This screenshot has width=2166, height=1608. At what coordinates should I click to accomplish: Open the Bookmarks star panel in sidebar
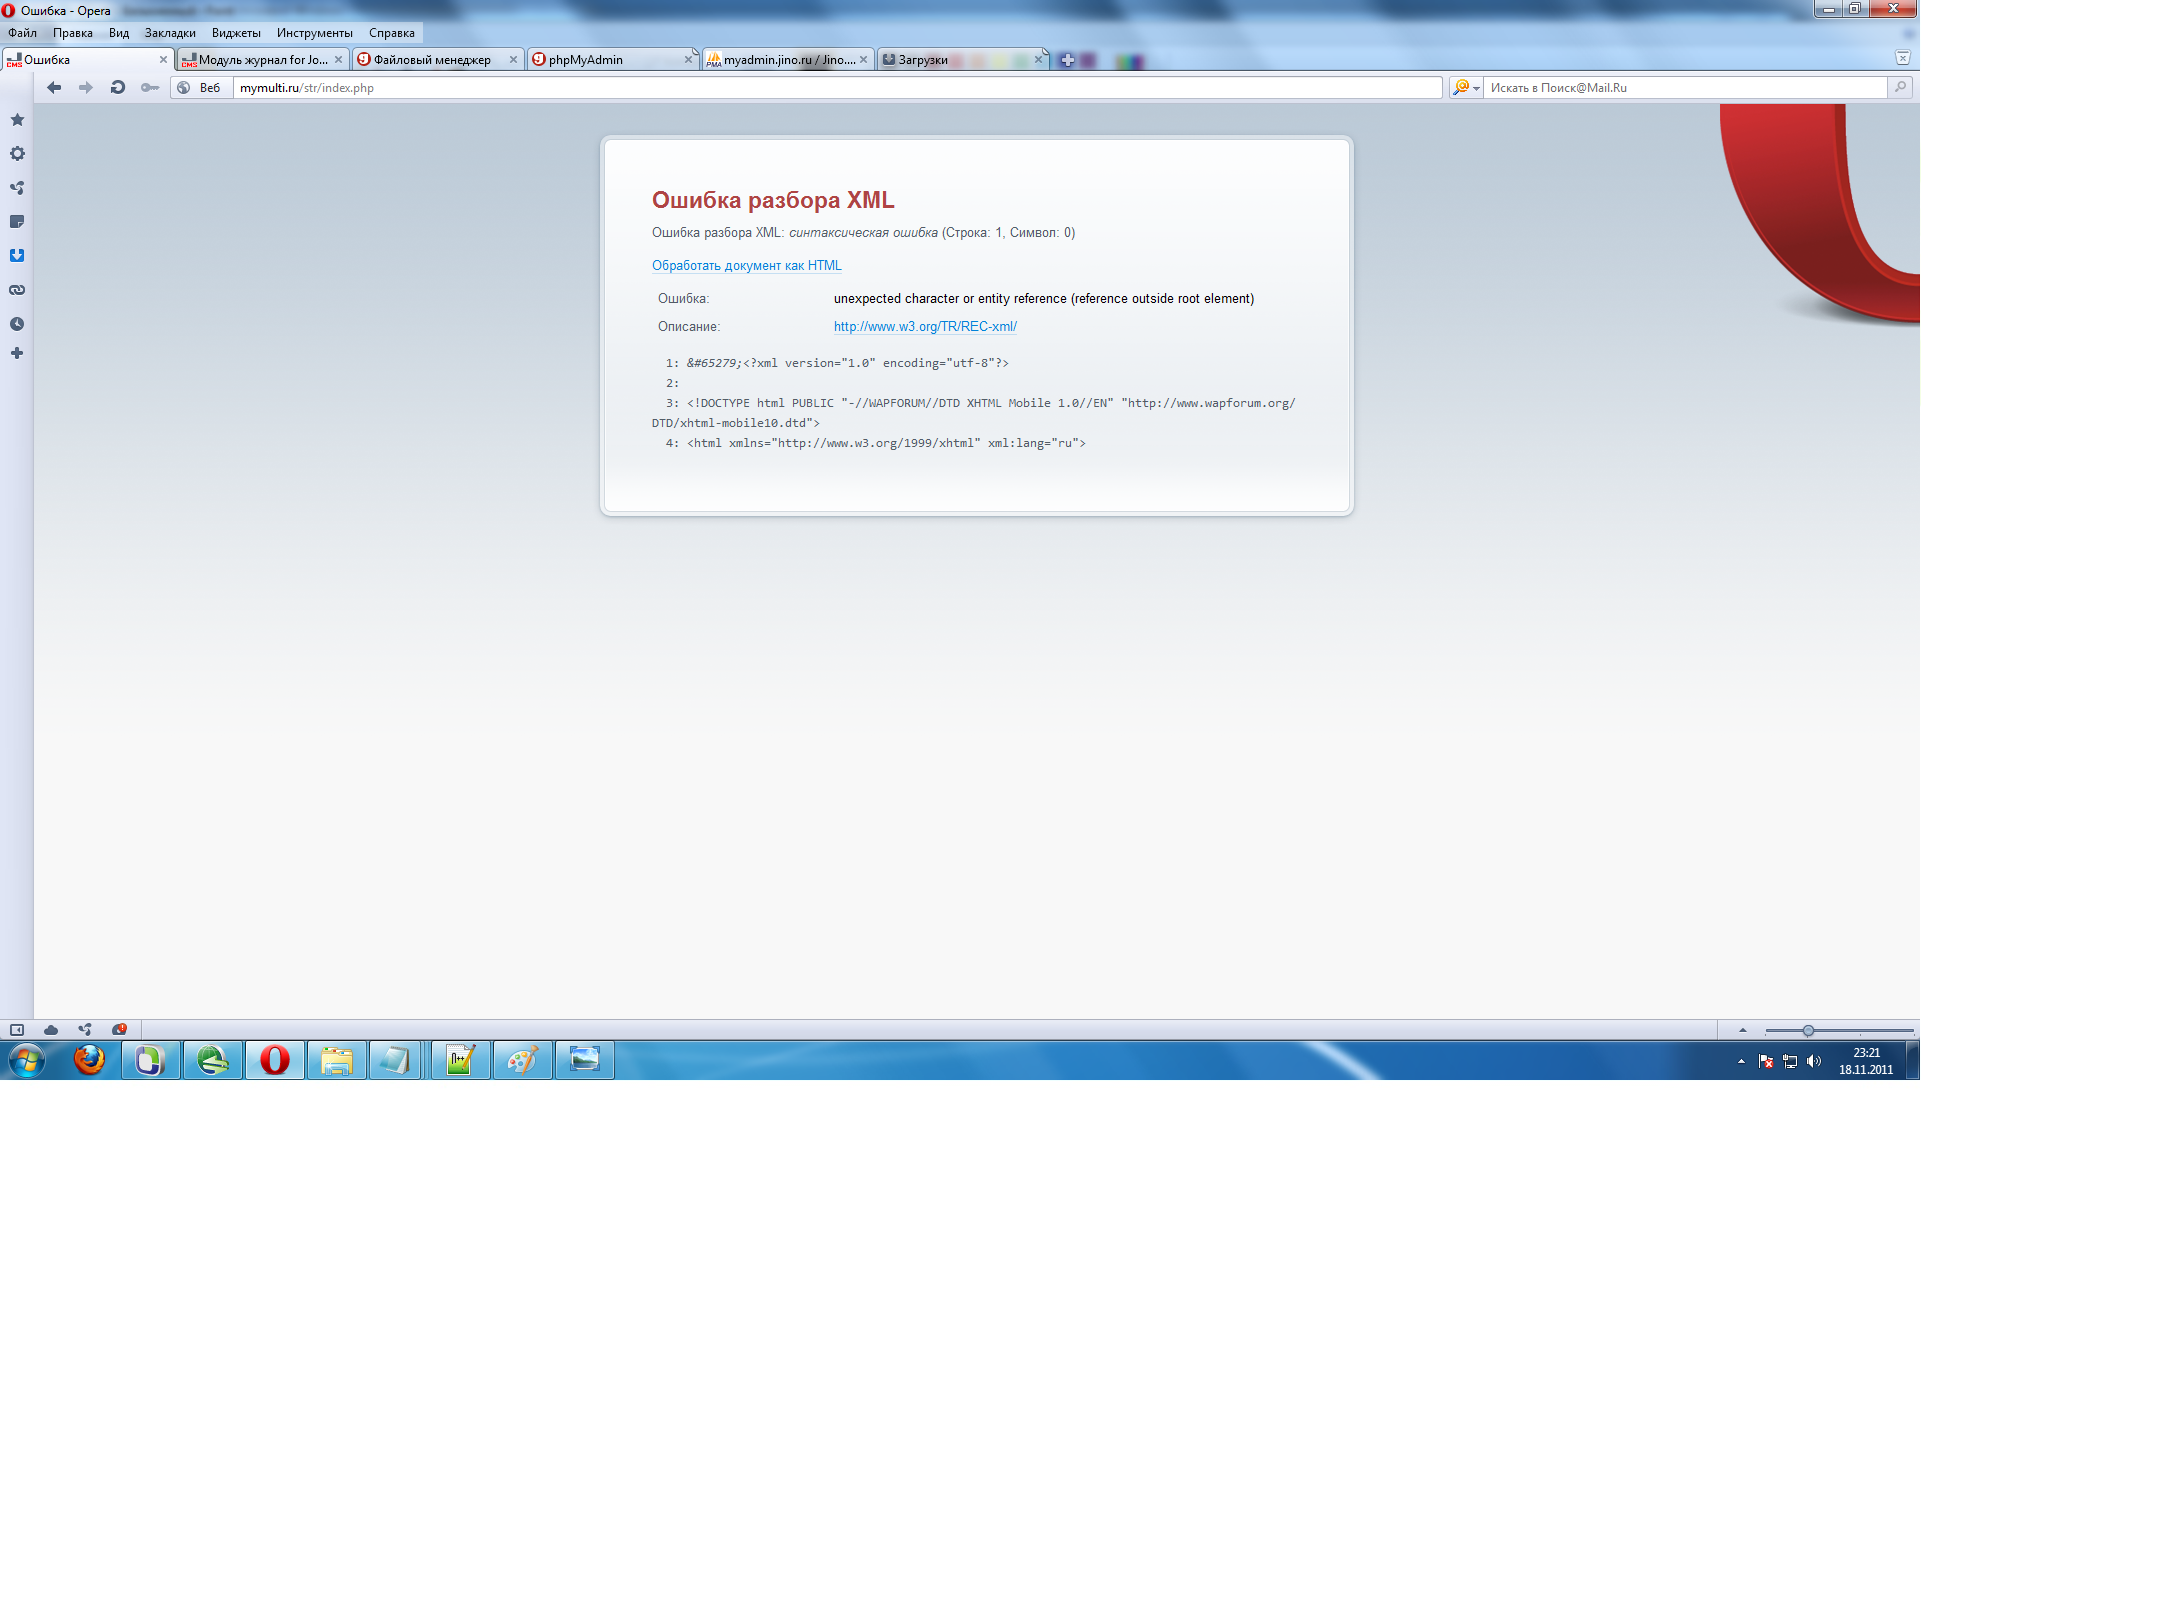click(17, 120)
